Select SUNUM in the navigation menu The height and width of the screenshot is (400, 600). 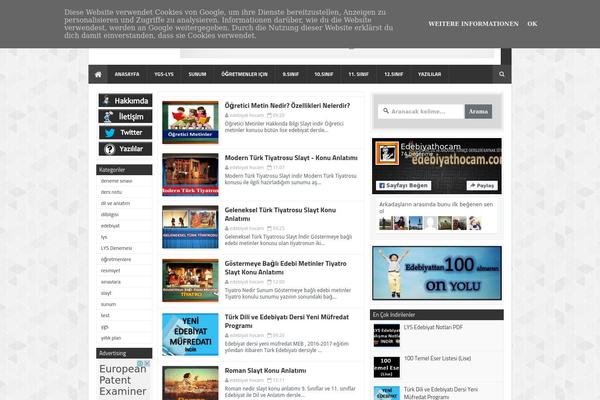(x=197, y=74)
